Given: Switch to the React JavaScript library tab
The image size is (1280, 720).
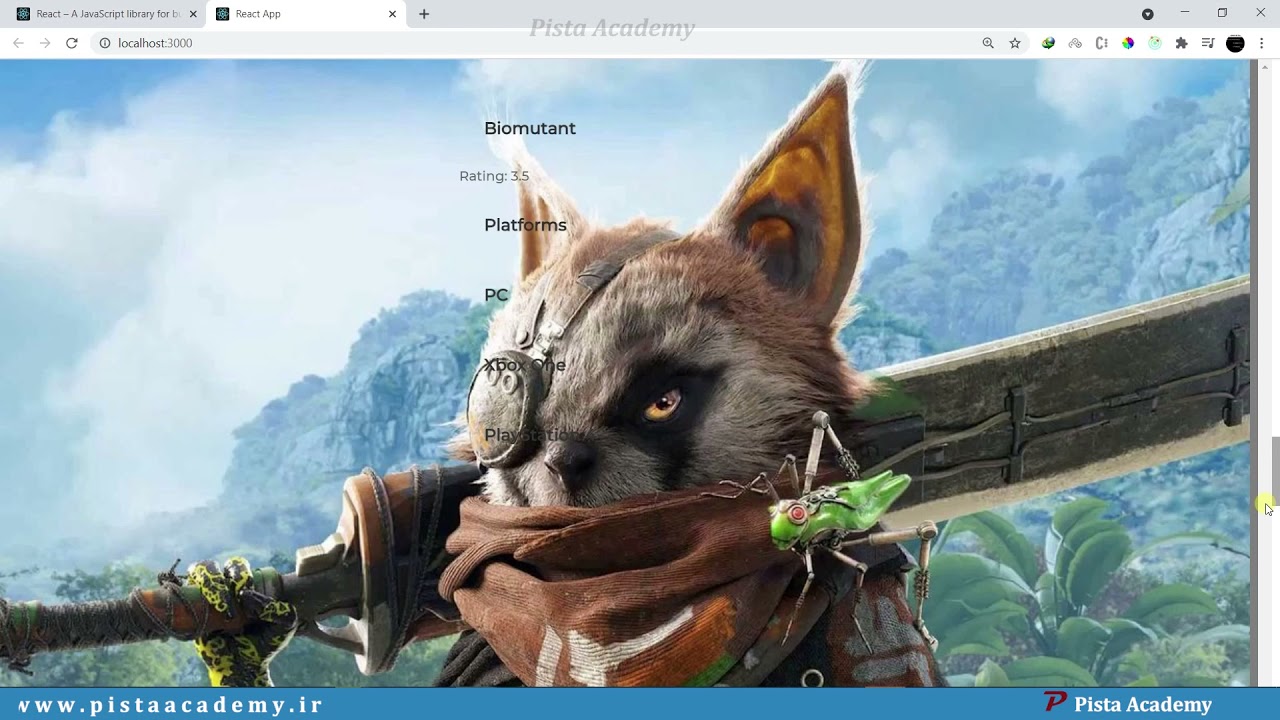Looking at the screenshot, I should (108, 14).
